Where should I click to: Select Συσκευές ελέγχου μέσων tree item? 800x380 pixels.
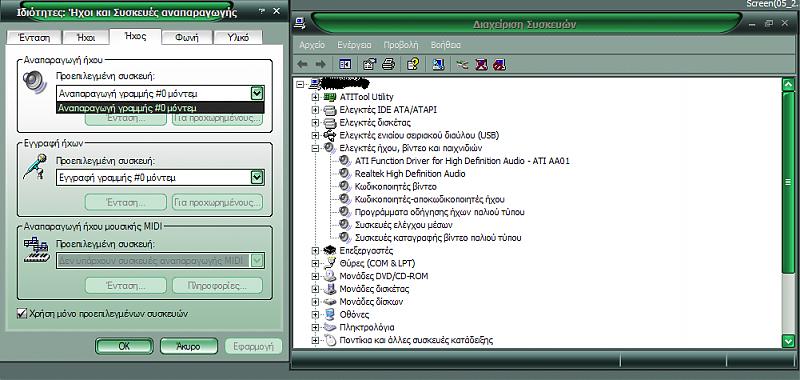404,224
